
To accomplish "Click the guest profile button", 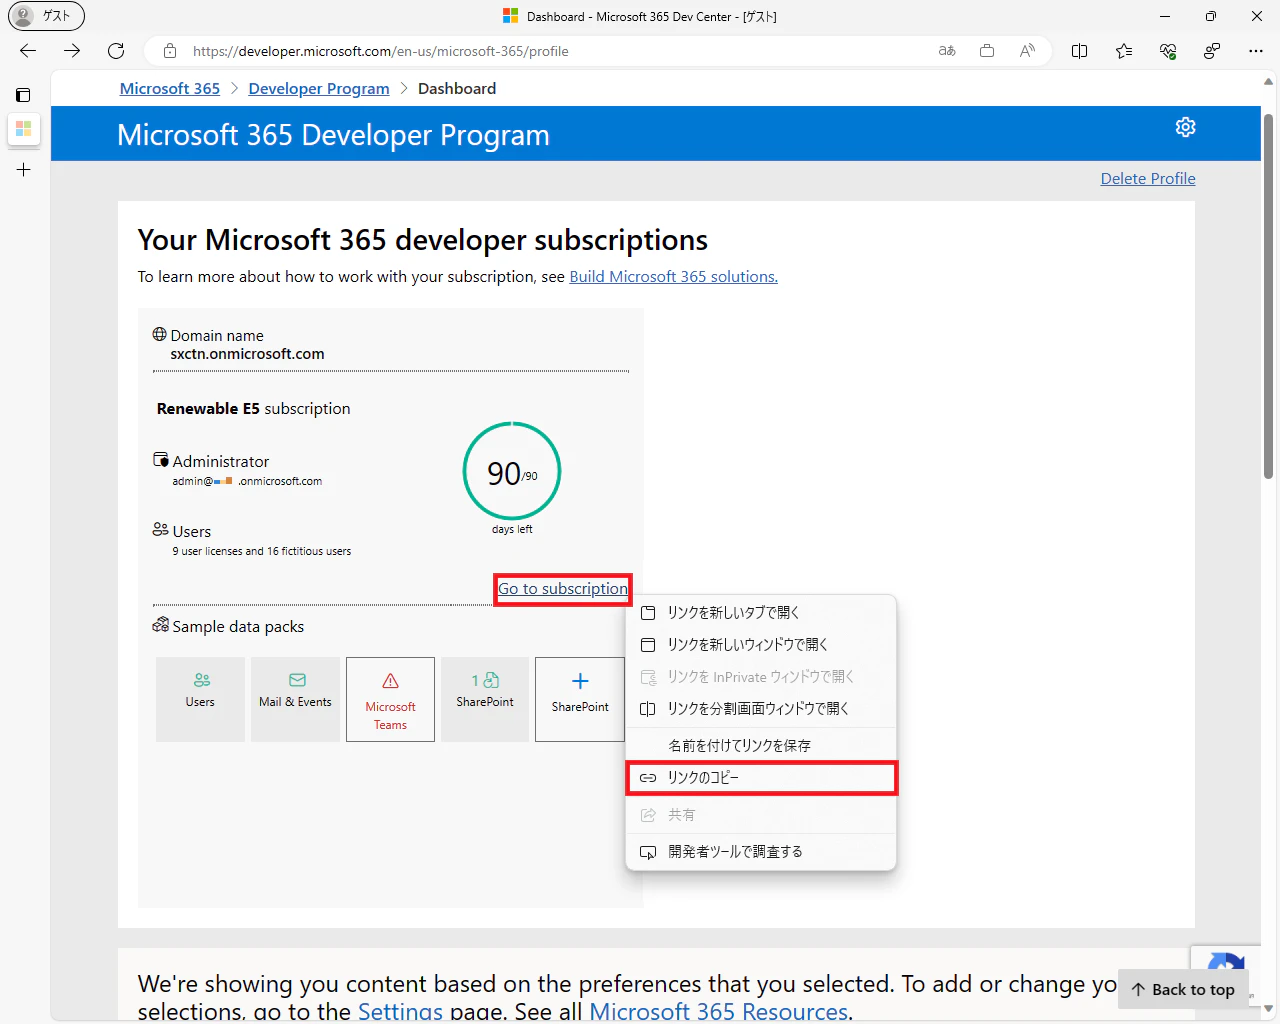I will (x=46, y=16).
